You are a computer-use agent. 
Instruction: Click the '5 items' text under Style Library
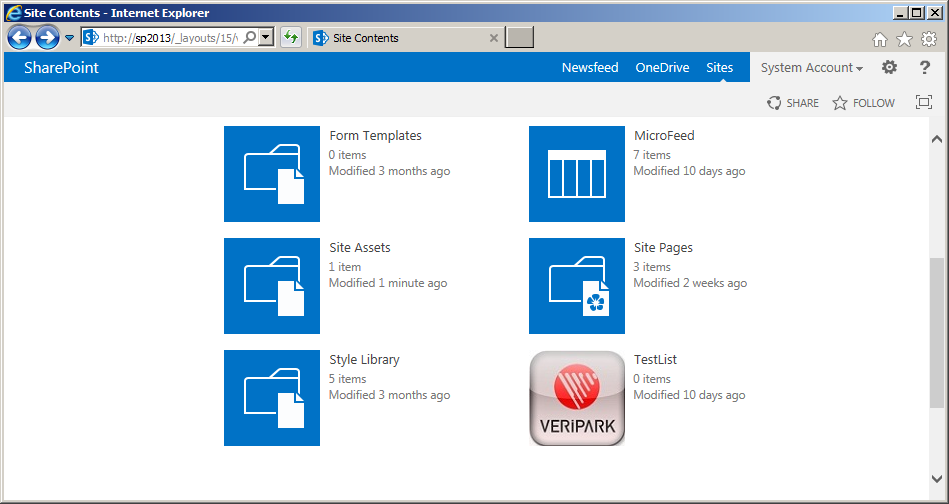(347, 379)
